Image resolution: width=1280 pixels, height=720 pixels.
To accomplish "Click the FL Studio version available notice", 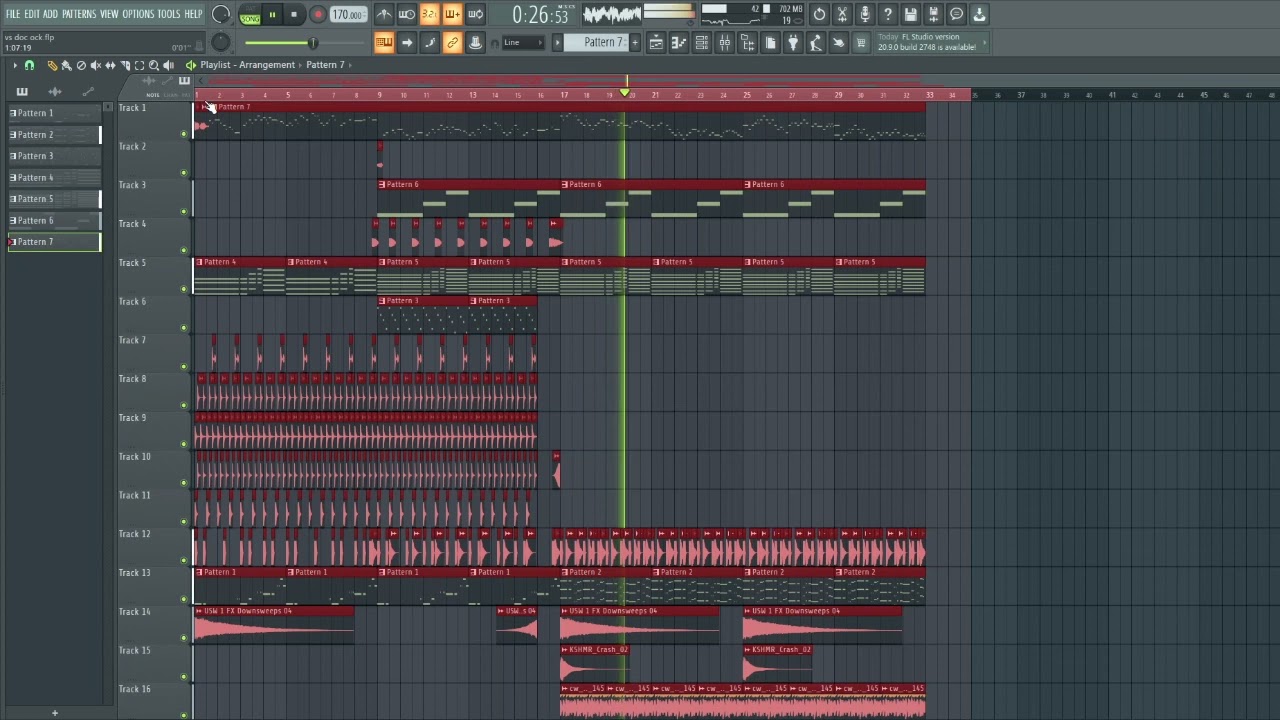I will click(930, 42).
